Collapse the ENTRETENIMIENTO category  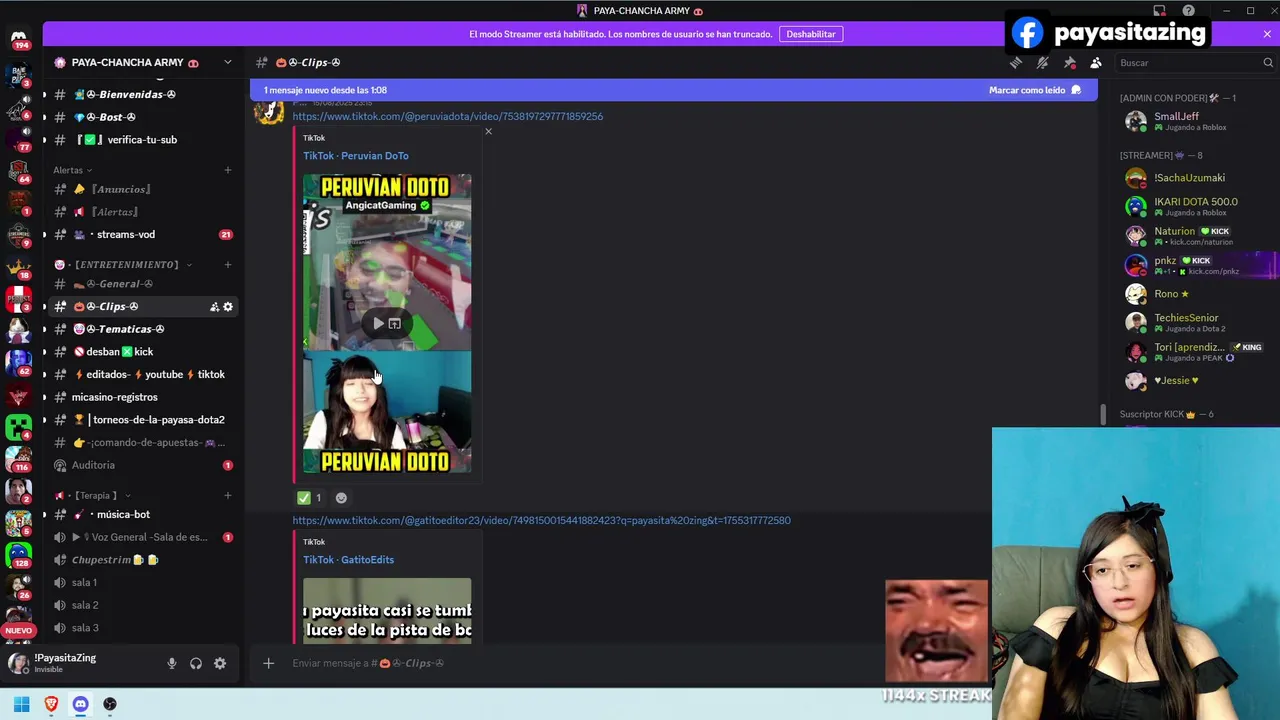pyautogui.click(x=123, y=264)
